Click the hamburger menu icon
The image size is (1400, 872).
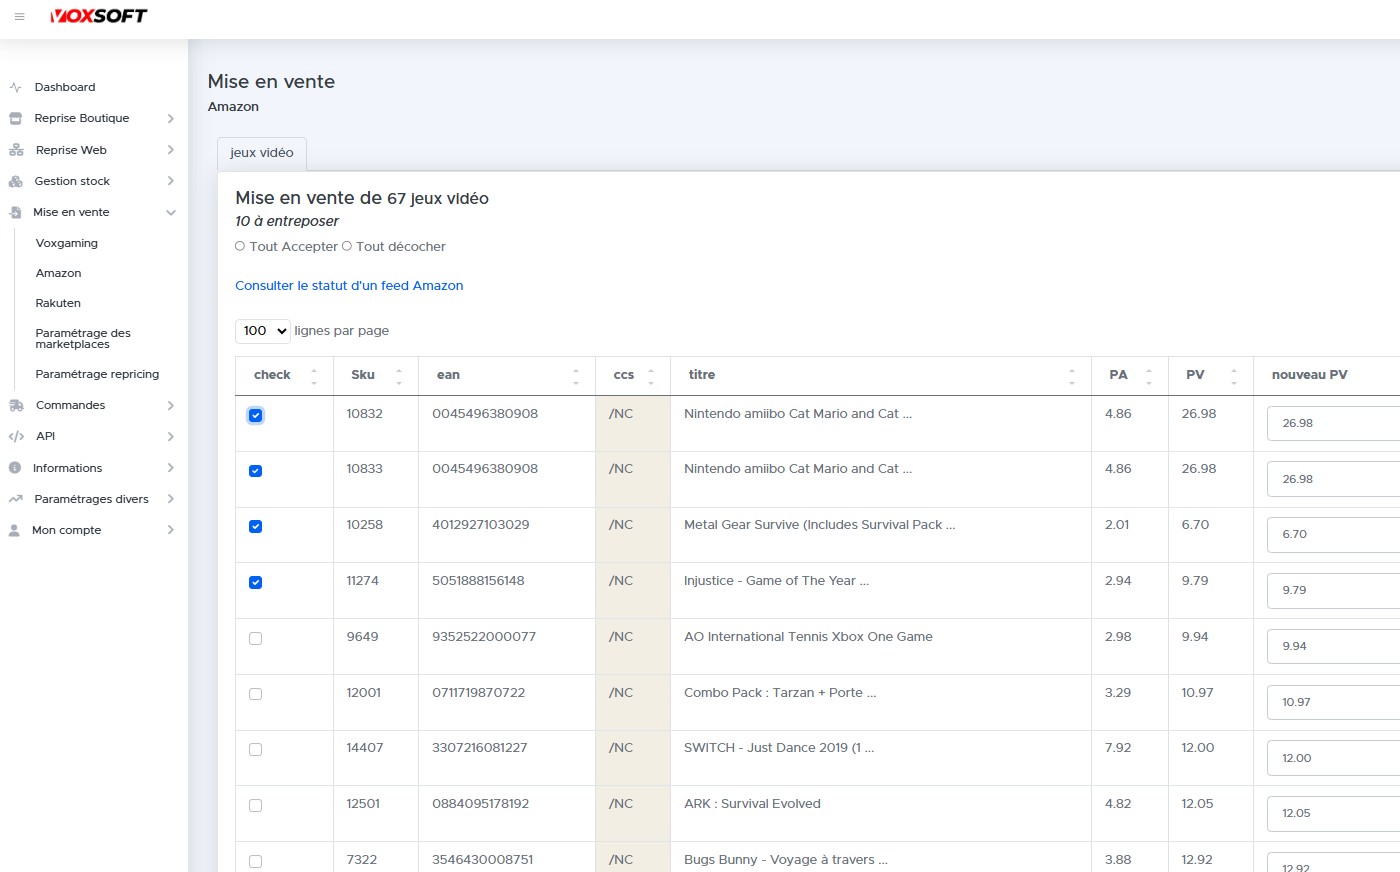coord(19,17)
